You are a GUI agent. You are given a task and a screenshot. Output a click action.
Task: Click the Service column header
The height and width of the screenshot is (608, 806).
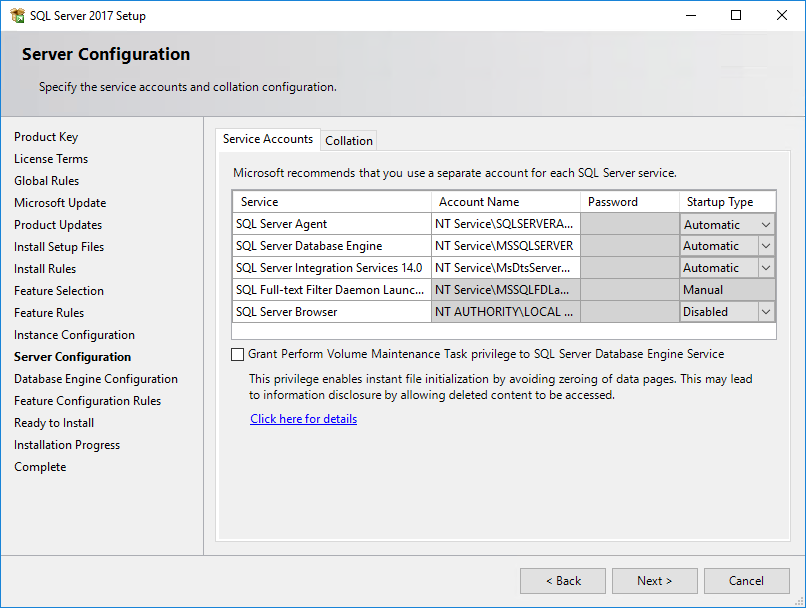332,202
